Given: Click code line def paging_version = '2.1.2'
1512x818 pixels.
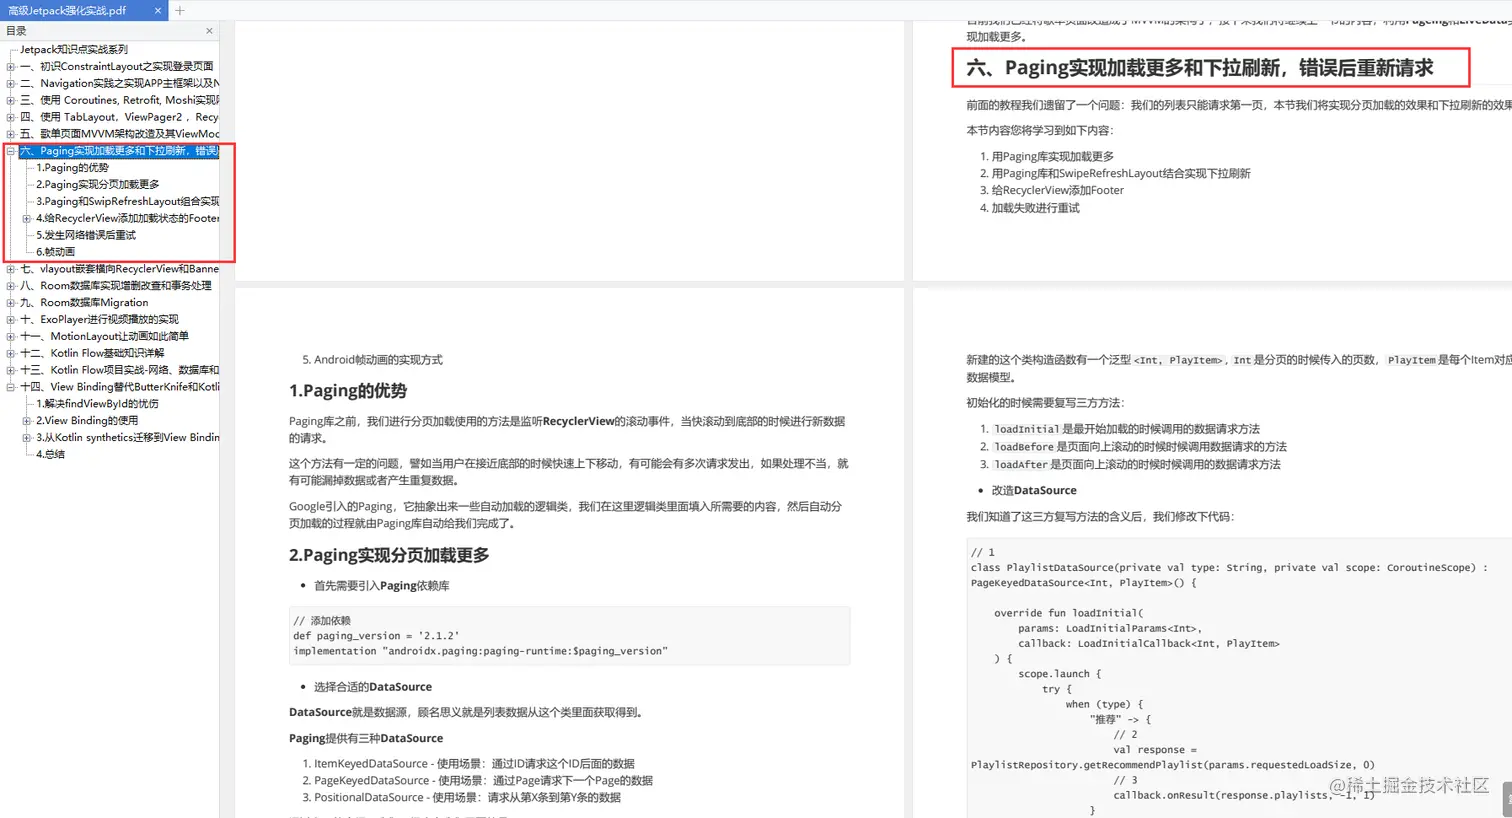Looking at the screenshot, I should pos(376,636).
